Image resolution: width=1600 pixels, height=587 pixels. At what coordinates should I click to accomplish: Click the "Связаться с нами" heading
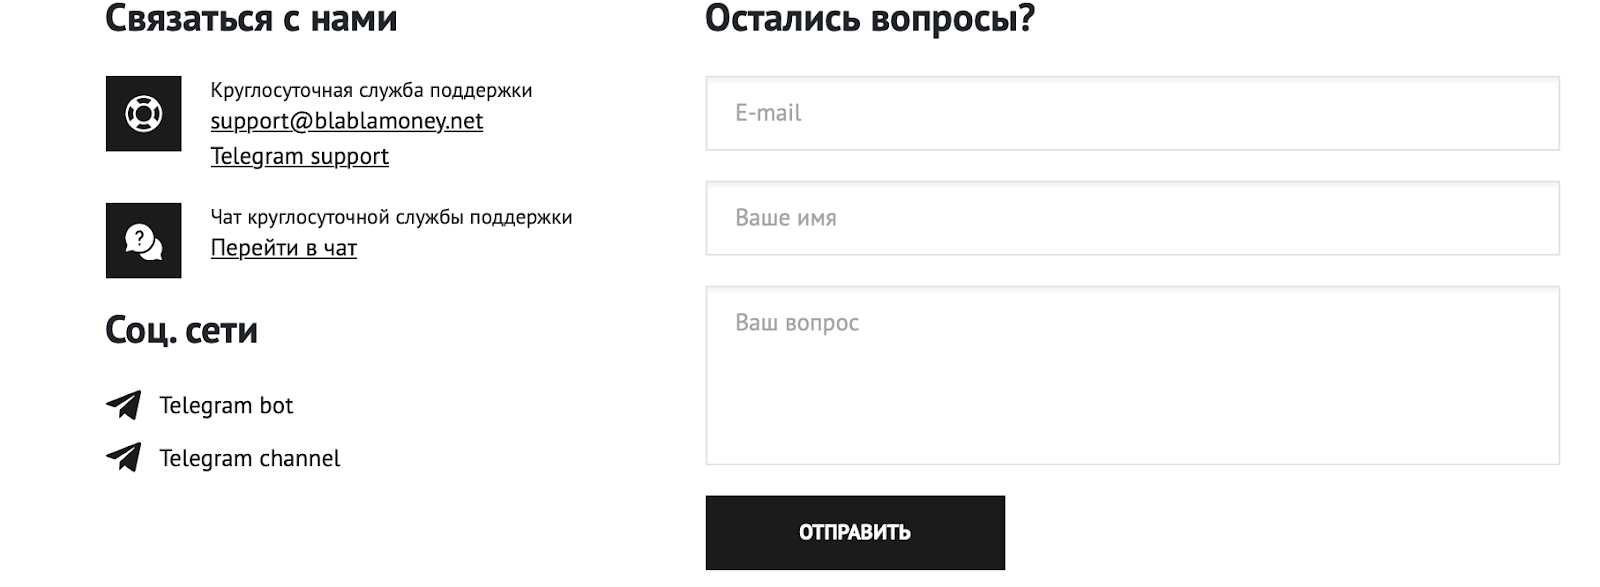click(x=251, y=19)
